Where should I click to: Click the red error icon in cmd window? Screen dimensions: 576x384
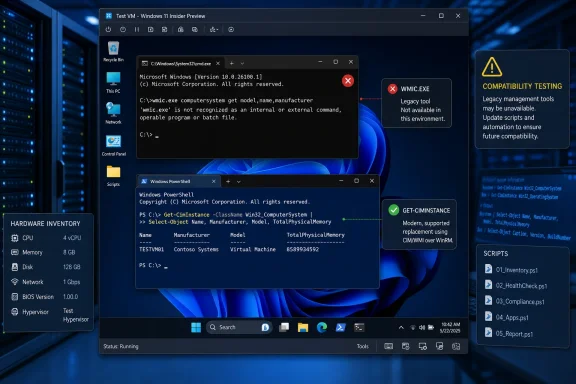tap(348, 81)
